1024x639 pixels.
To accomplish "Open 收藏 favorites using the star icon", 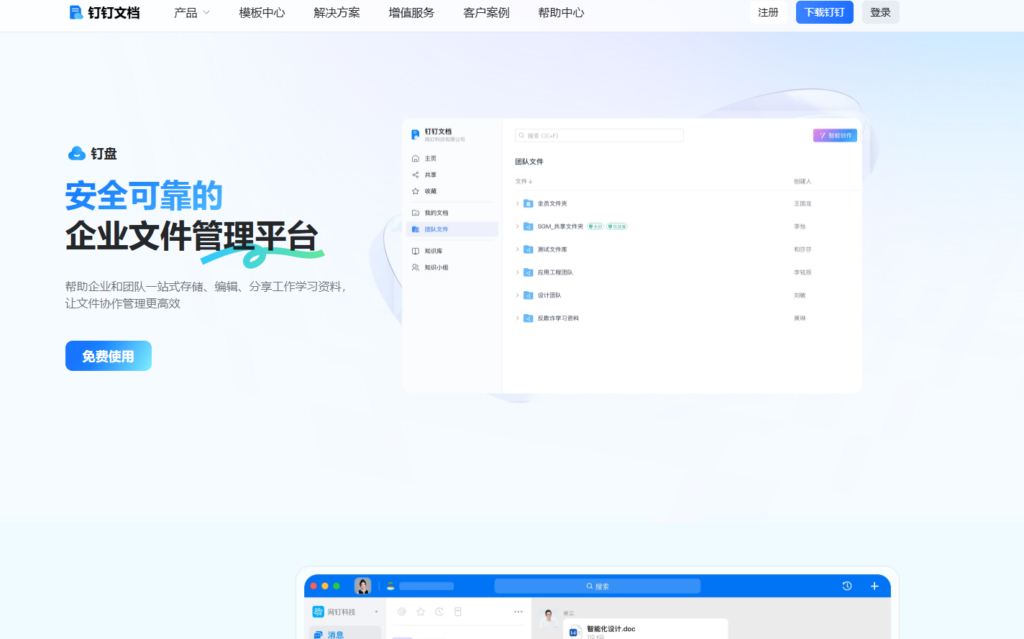I will tap(414, 192).
